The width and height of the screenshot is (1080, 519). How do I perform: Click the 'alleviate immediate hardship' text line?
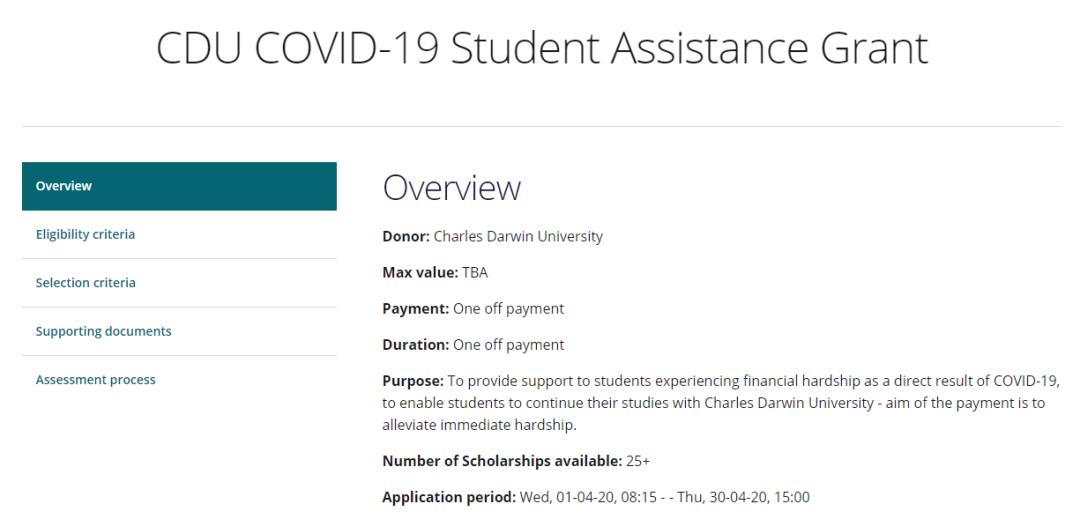[x=479, y=425]
